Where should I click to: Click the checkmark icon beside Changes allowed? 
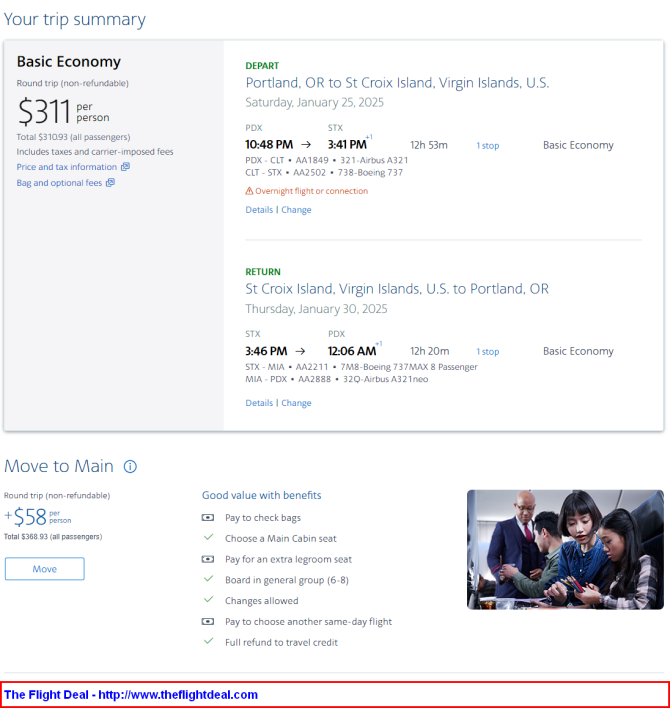tap(208, 600)
